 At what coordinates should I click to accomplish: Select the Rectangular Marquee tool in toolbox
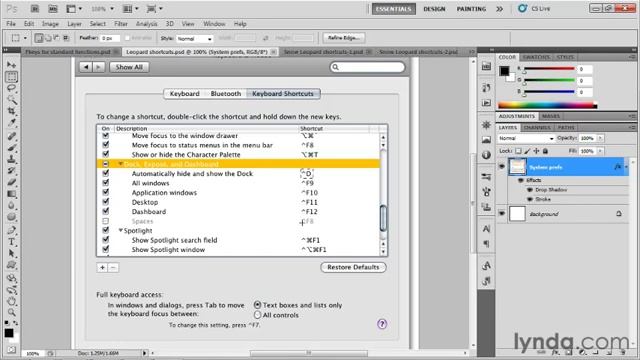[11, 77]
